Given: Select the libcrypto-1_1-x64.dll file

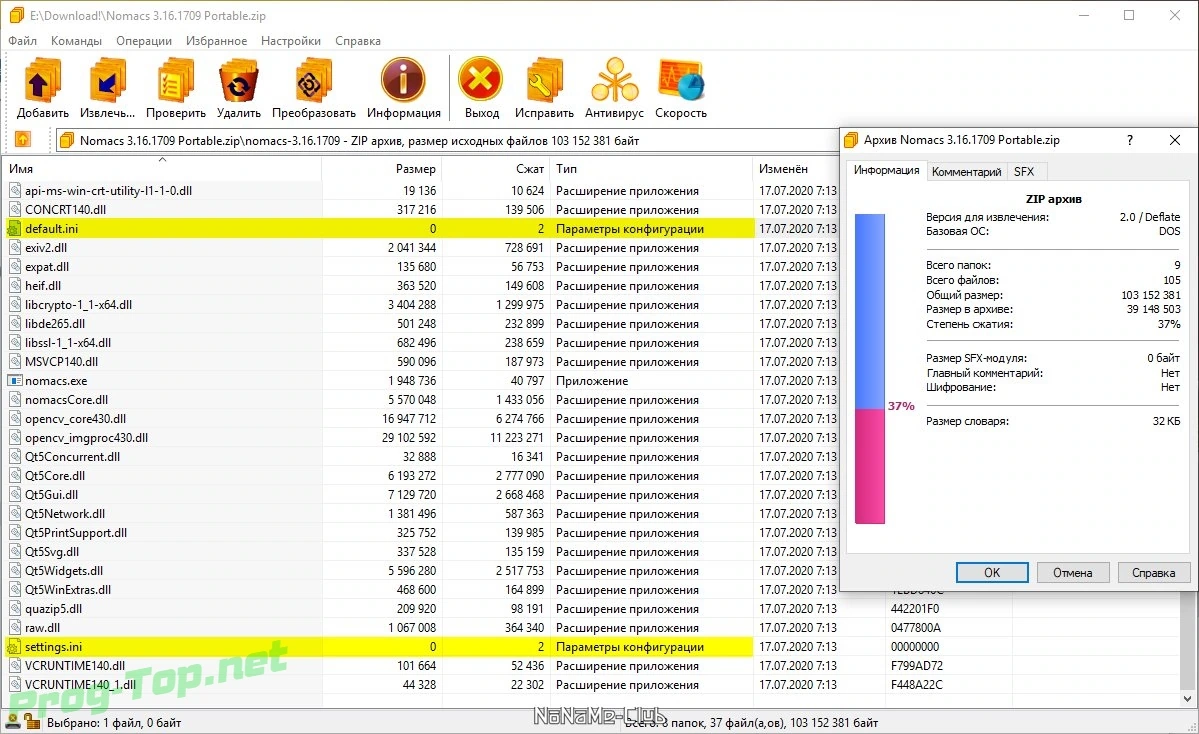Looking at the screenshot, I should (x=78, y=304).
